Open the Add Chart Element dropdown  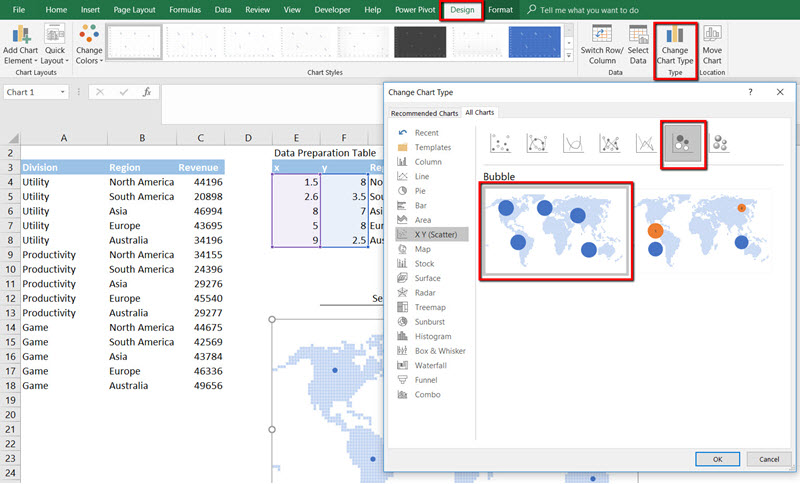coord(20,43)
